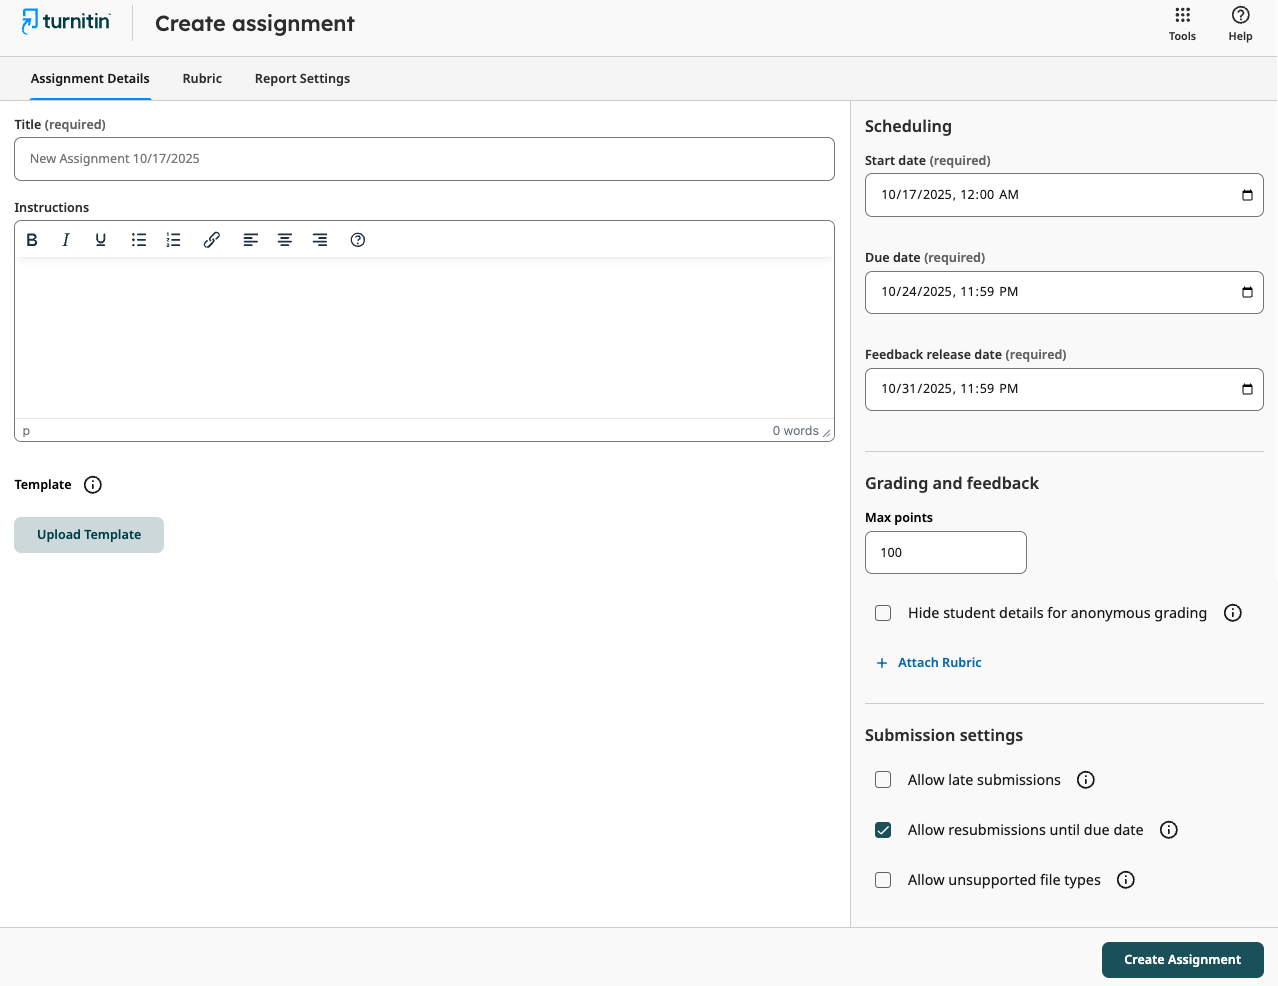Apply bold formatting in Instructions editor
The height and width of the screenshot is (986, 1278).
coord(31,239)
